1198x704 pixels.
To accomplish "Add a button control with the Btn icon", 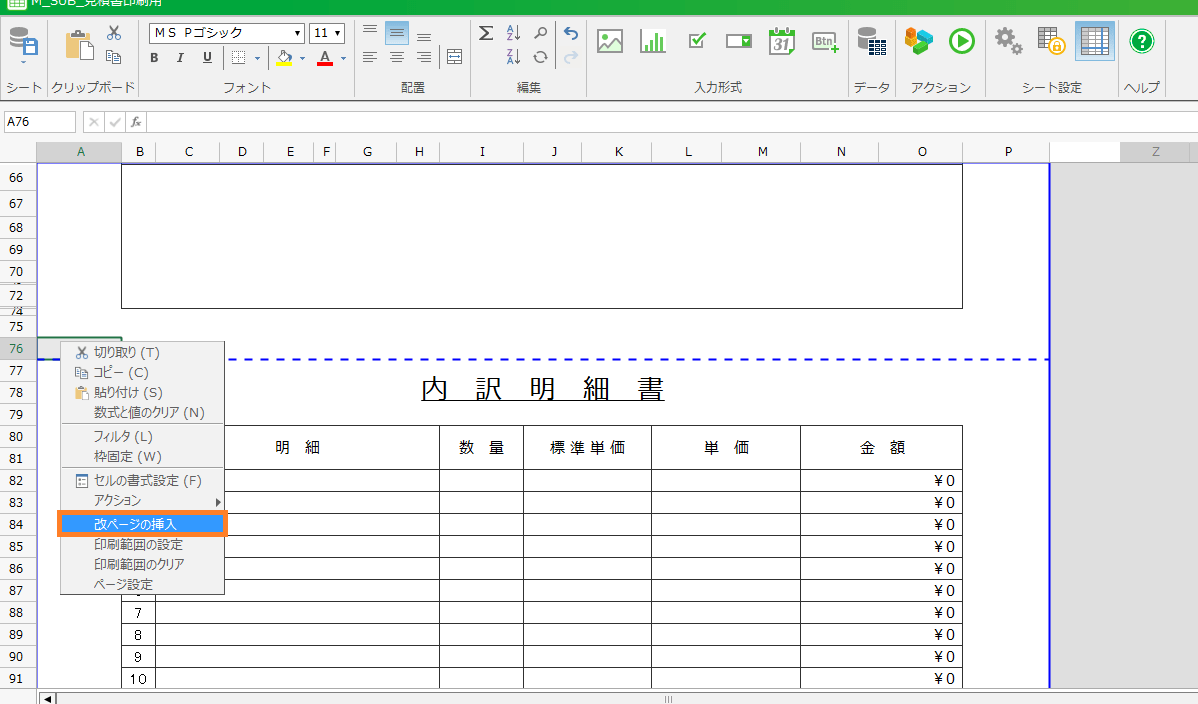I will tap(825, 41).
